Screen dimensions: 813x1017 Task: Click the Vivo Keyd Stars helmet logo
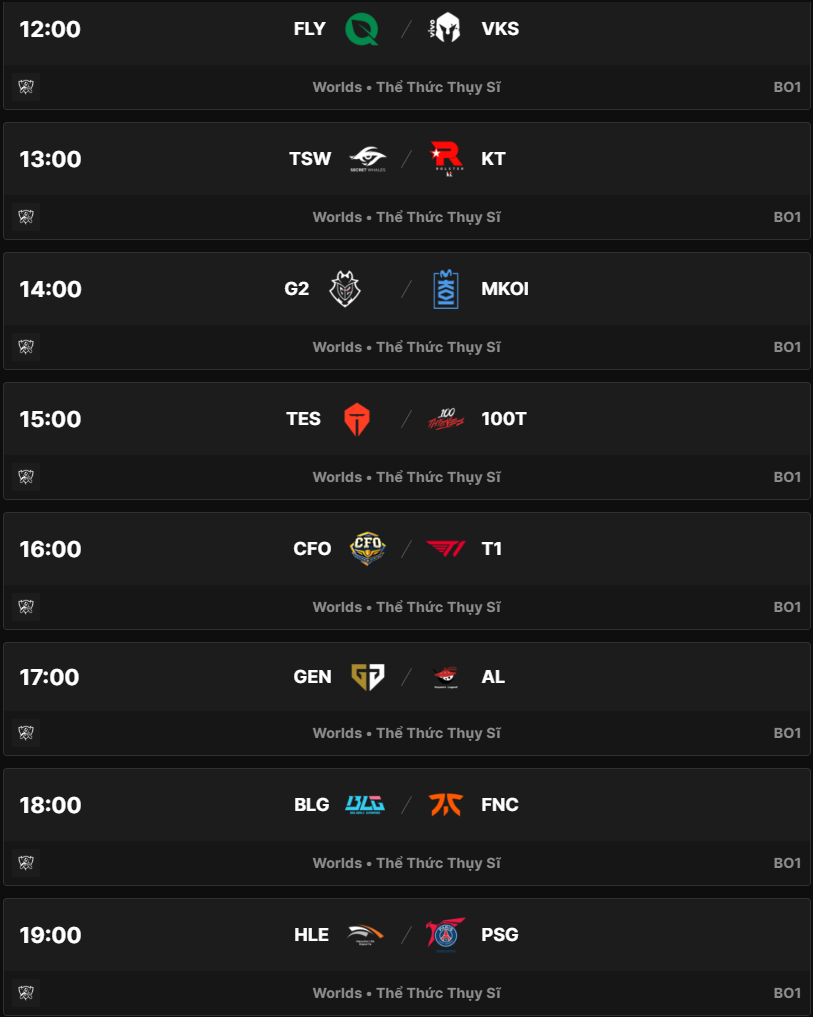click(445, 29)
